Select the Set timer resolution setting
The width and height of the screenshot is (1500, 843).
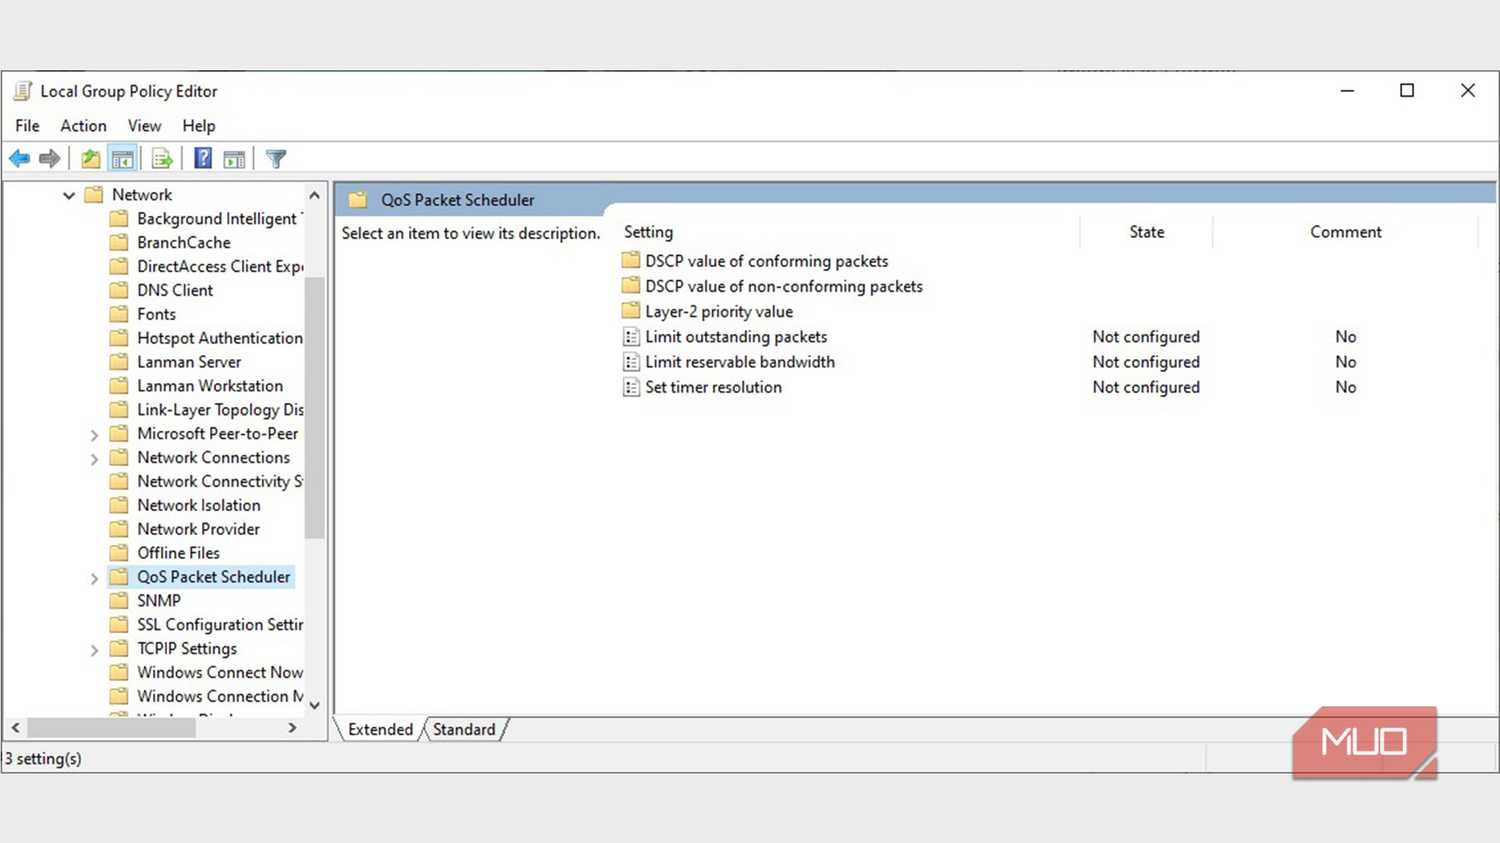[713, 387]
